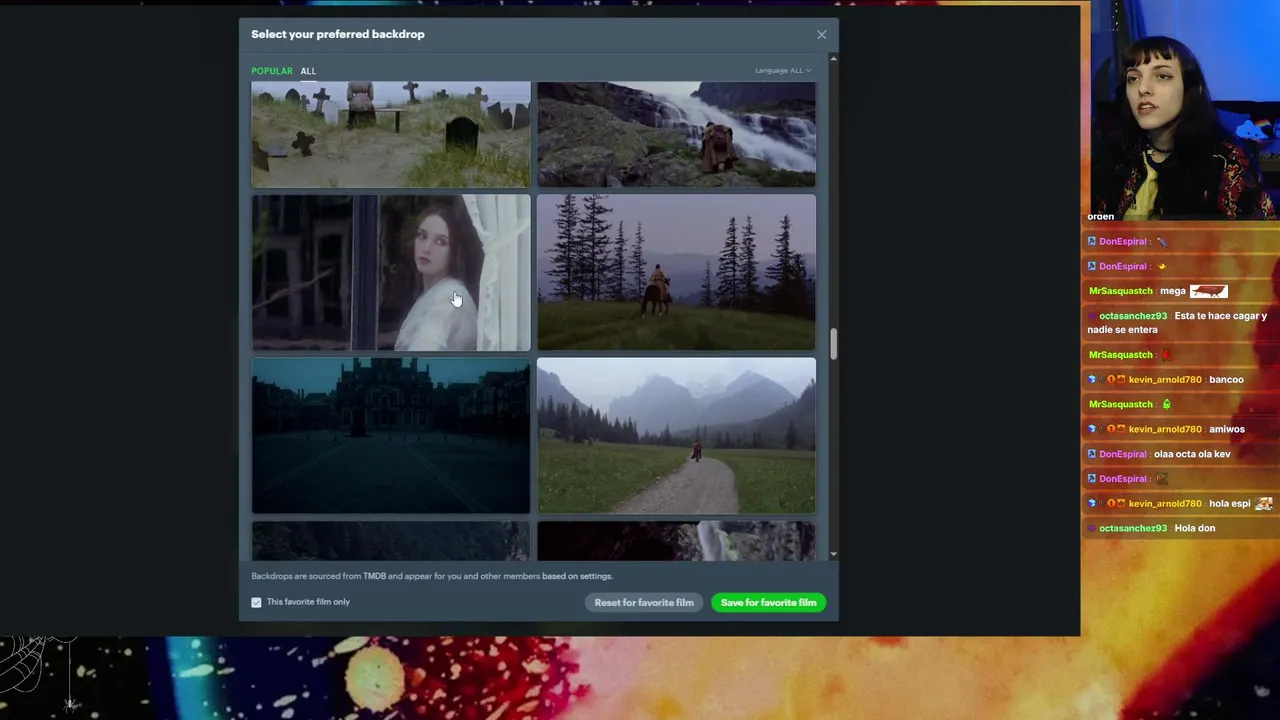Switch to the POPULAR backdrops tab

[272, 71]
